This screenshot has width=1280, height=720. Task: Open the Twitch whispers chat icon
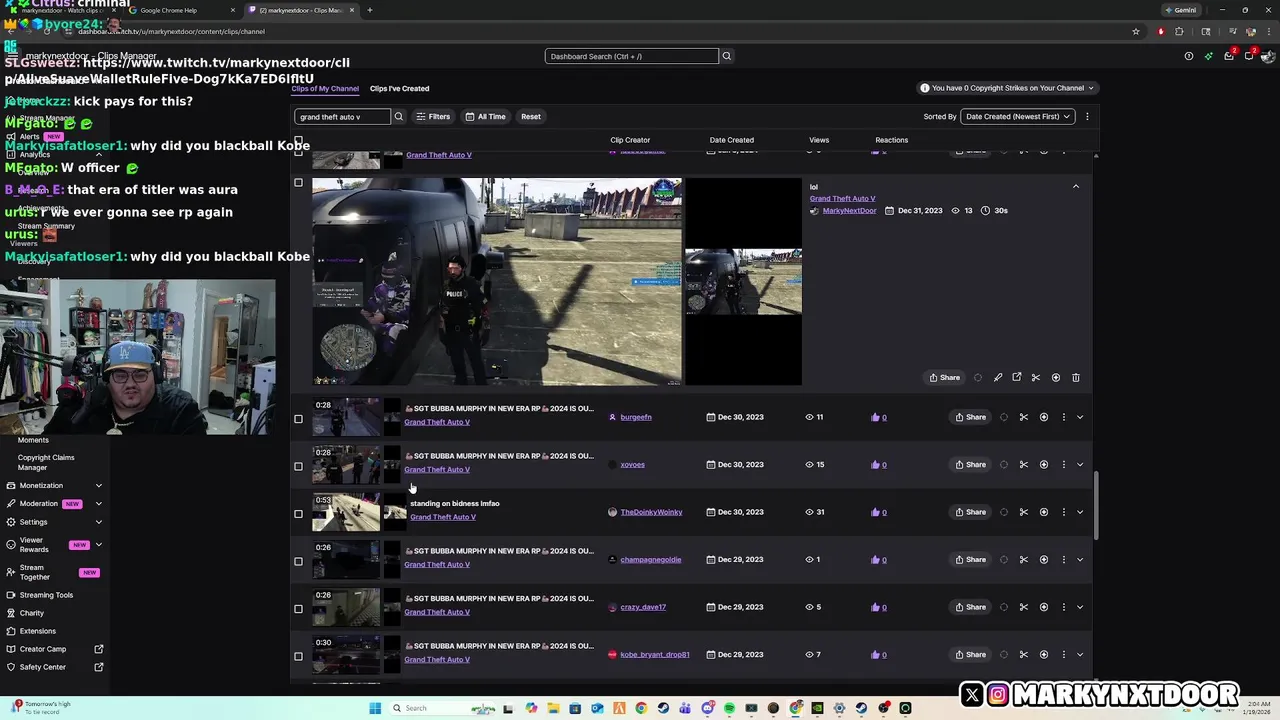pyautogui.click(x=1249, y=56)
